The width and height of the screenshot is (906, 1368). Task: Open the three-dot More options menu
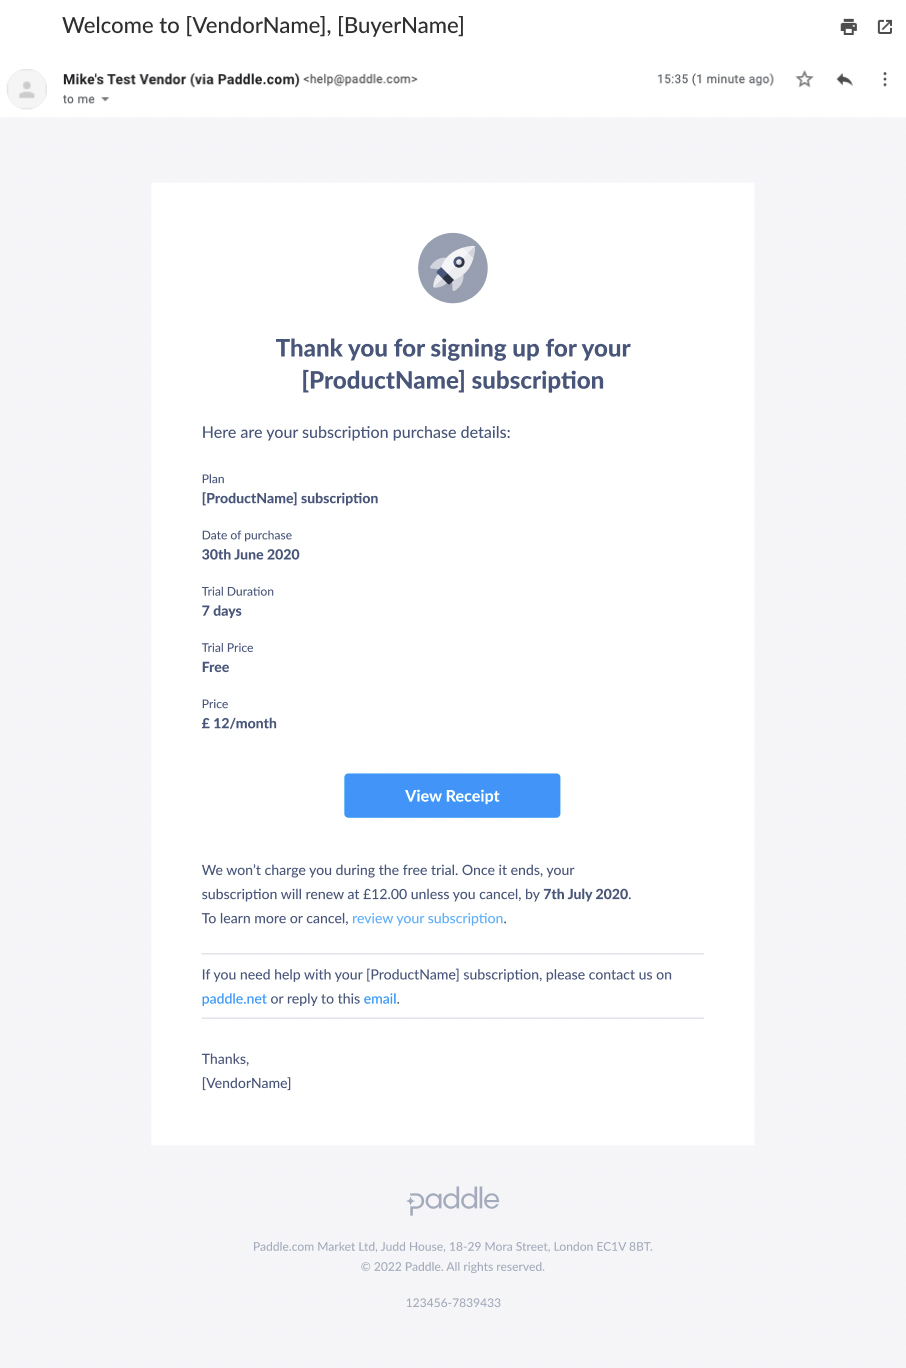pos(885,79)
